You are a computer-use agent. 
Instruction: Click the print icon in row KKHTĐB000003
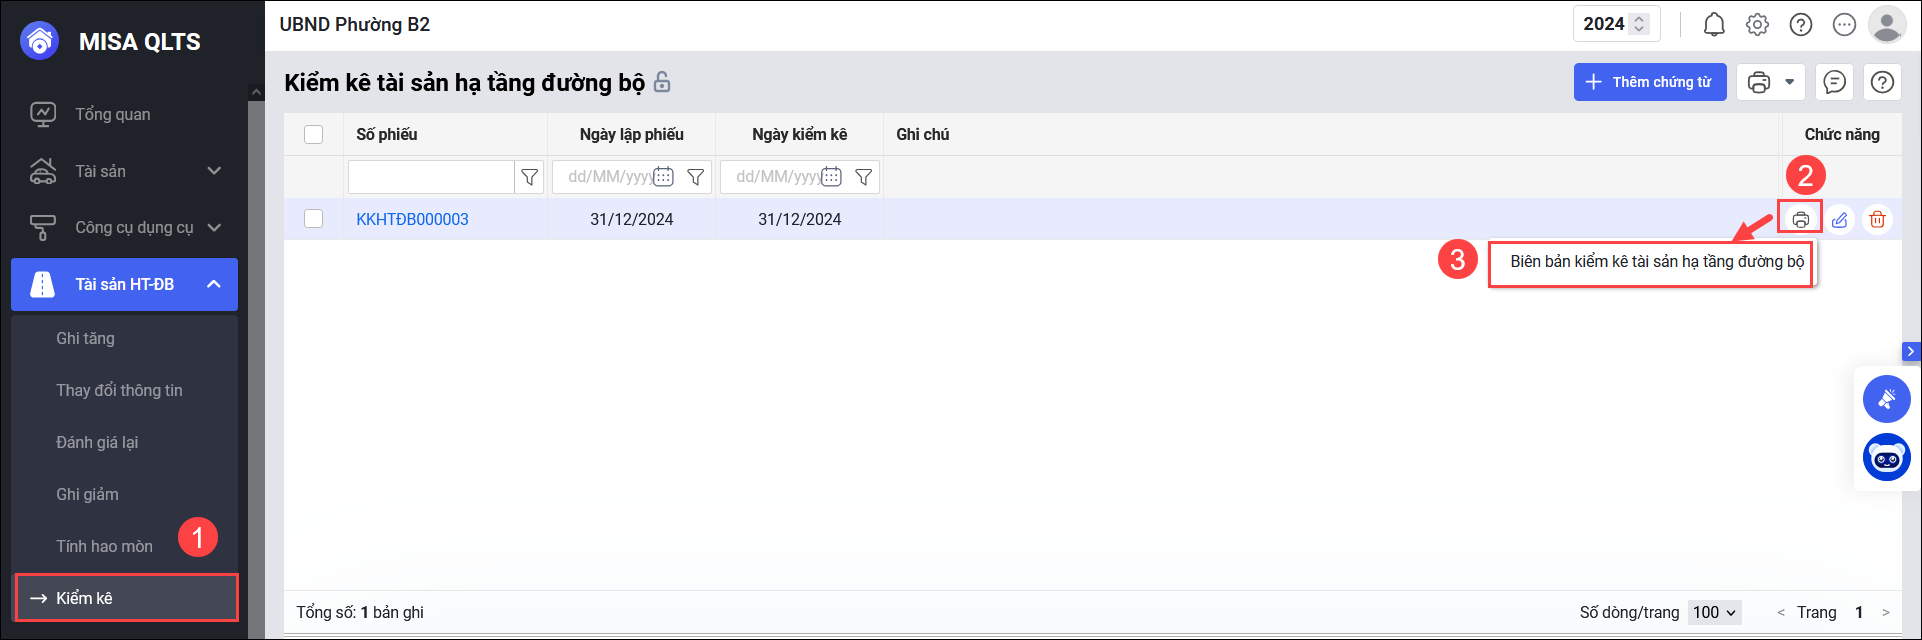point(1800,219)
